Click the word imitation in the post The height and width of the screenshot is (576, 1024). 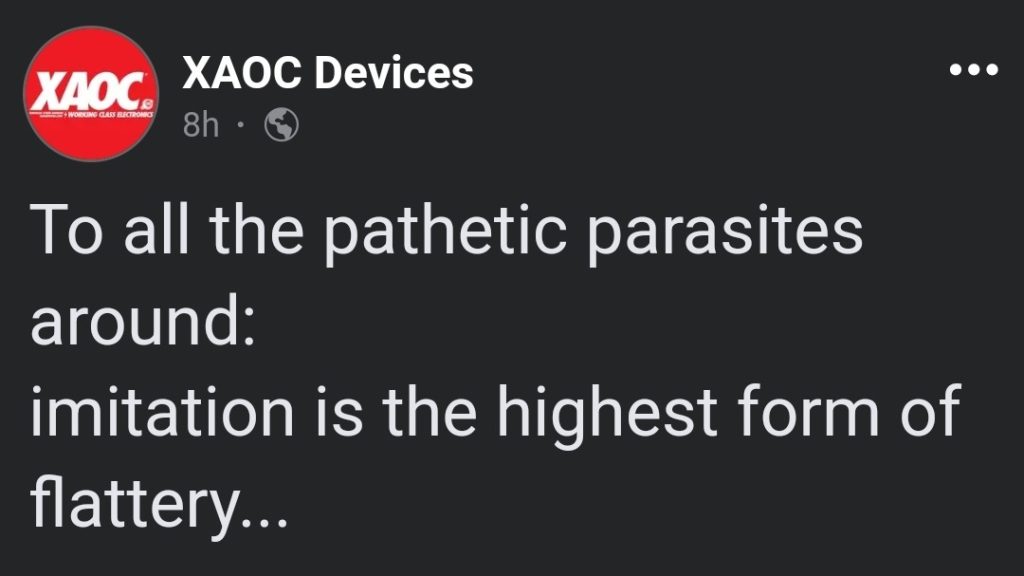coord(163,411)
